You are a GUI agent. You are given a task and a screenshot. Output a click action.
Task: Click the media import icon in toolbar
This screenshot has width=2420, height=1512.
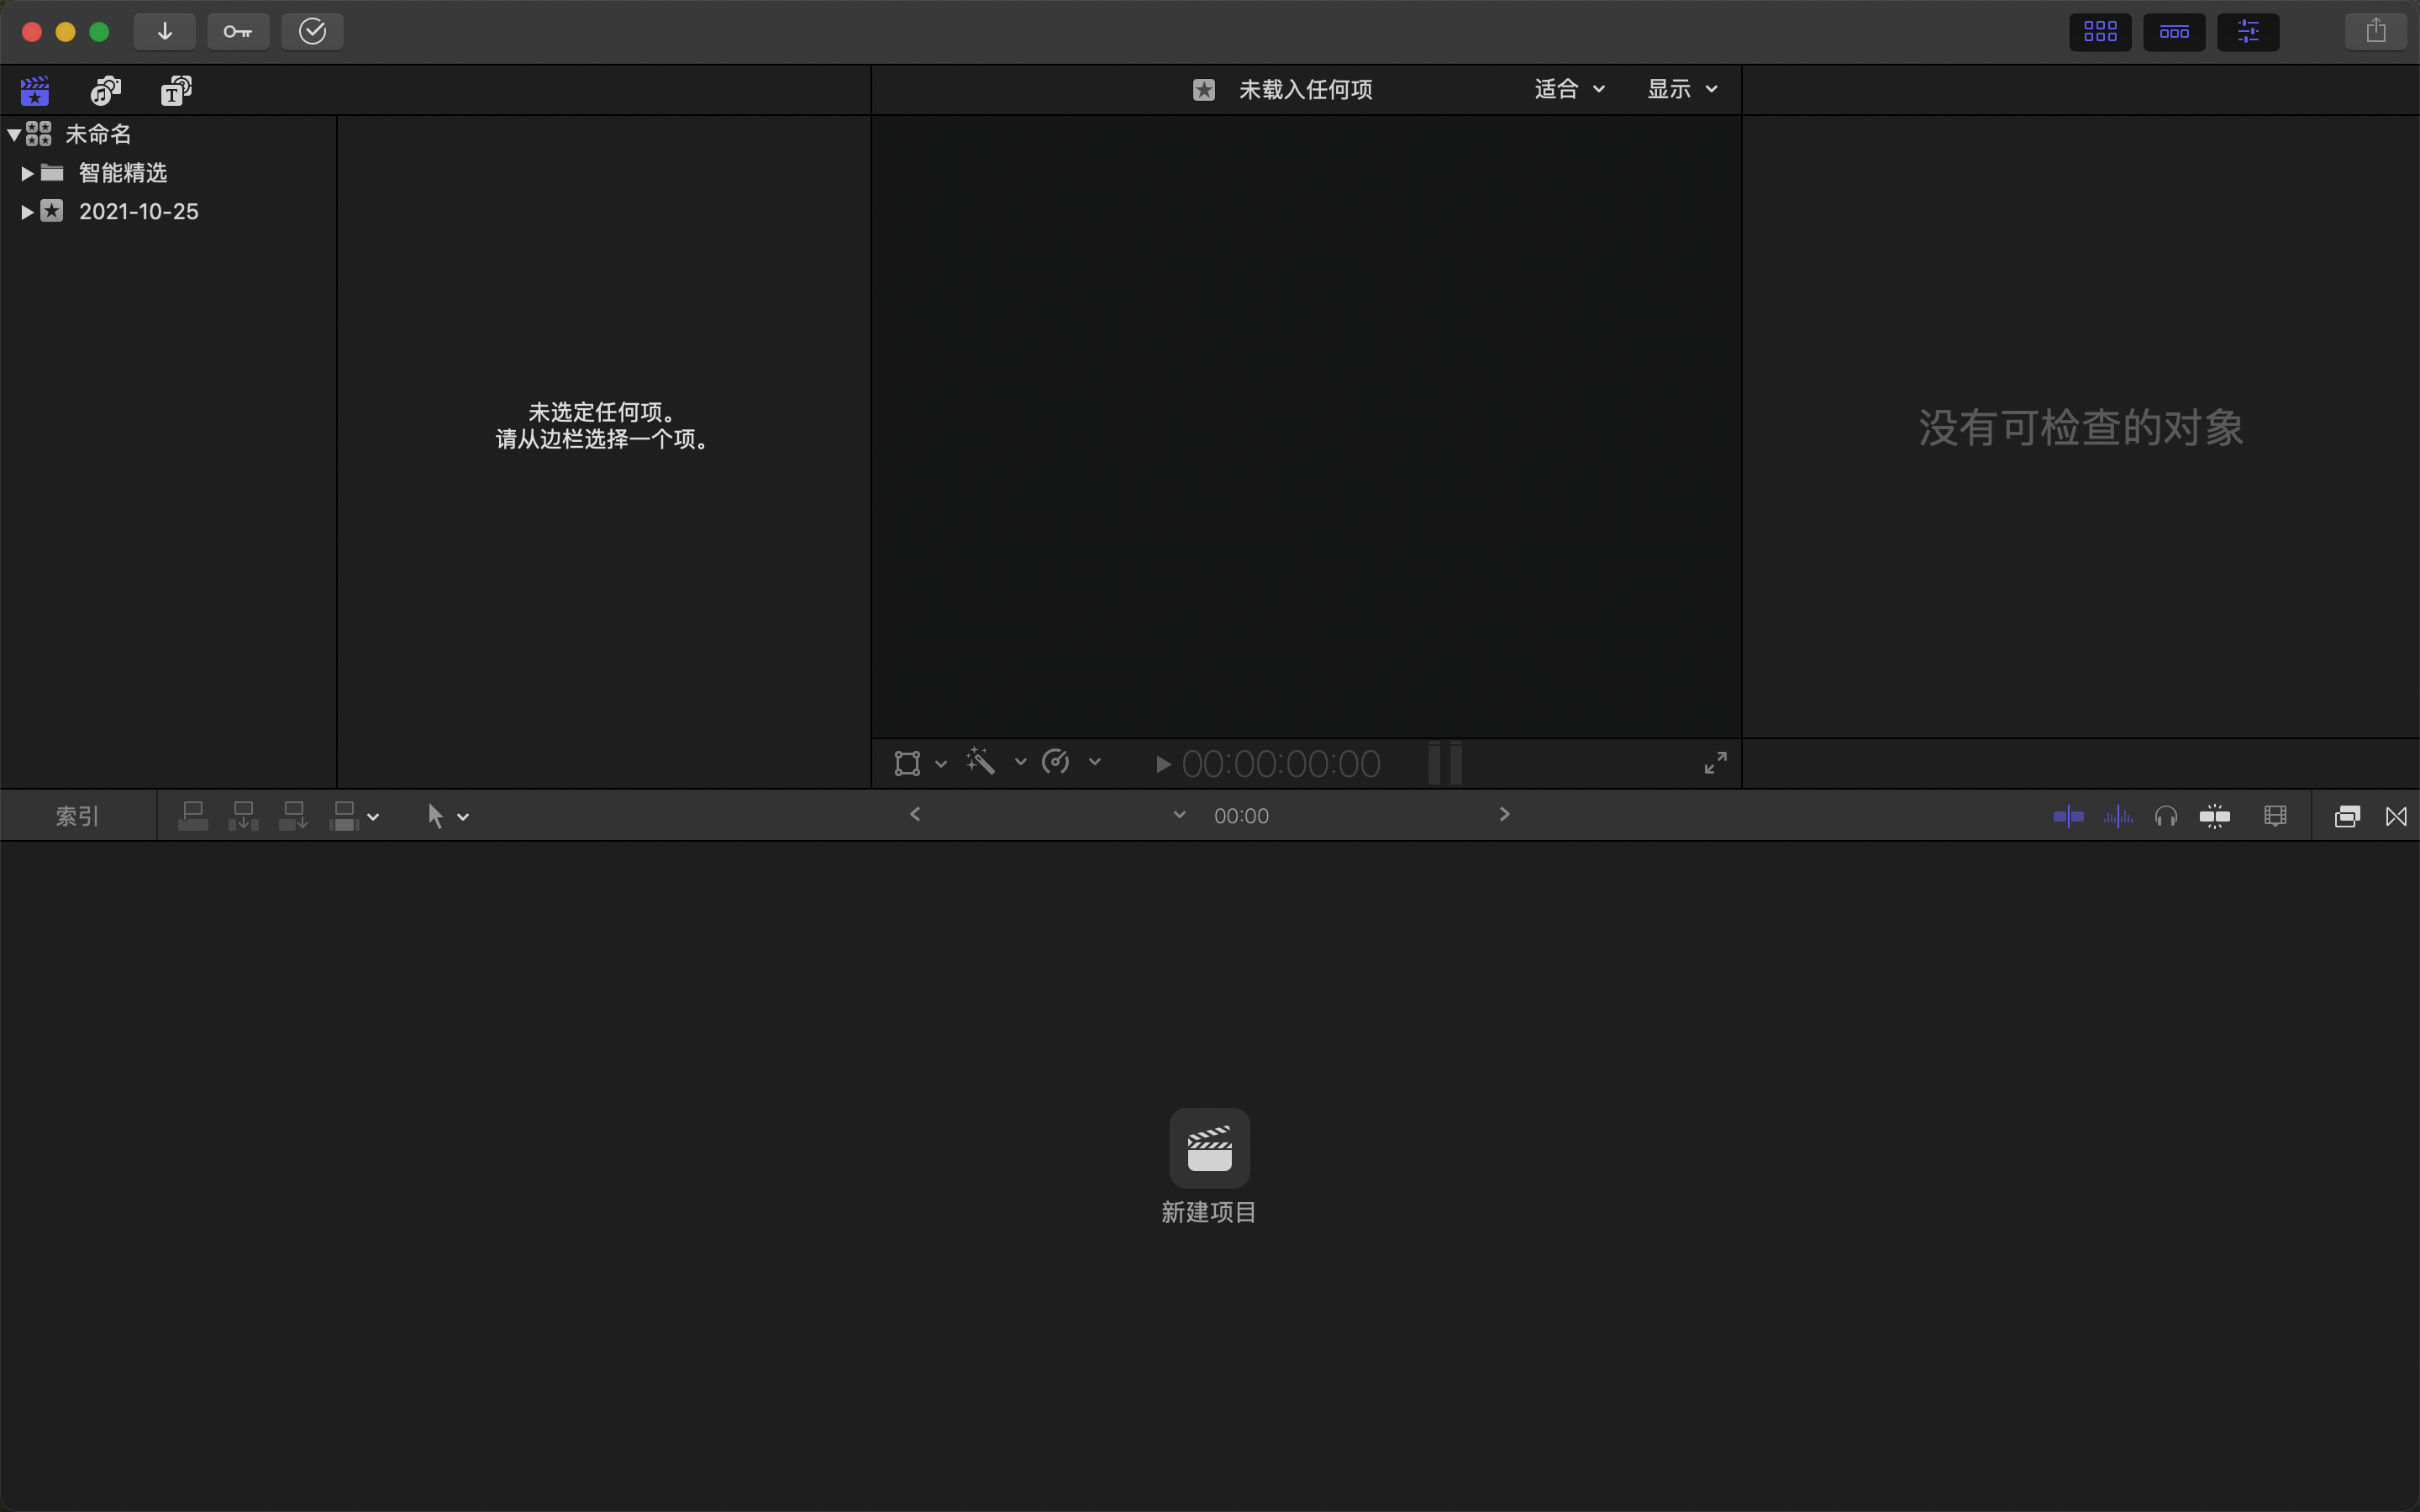164,31
